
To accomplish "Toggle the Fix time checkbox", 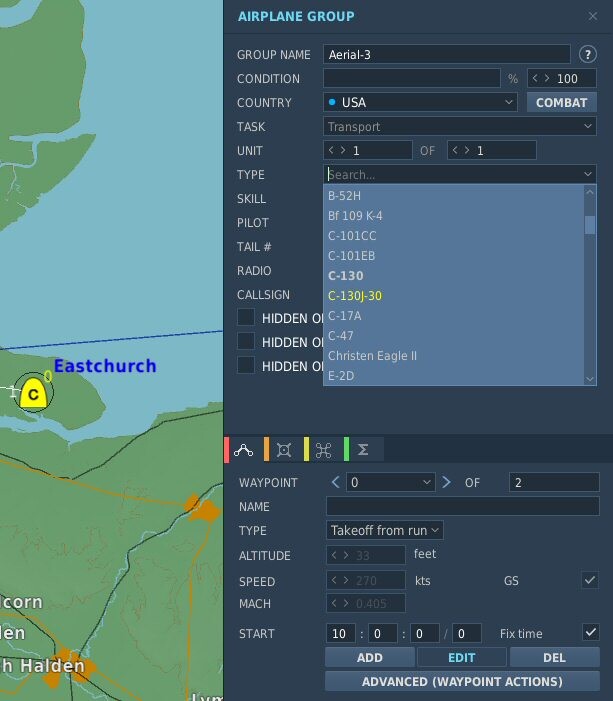I will coord(590,633).
